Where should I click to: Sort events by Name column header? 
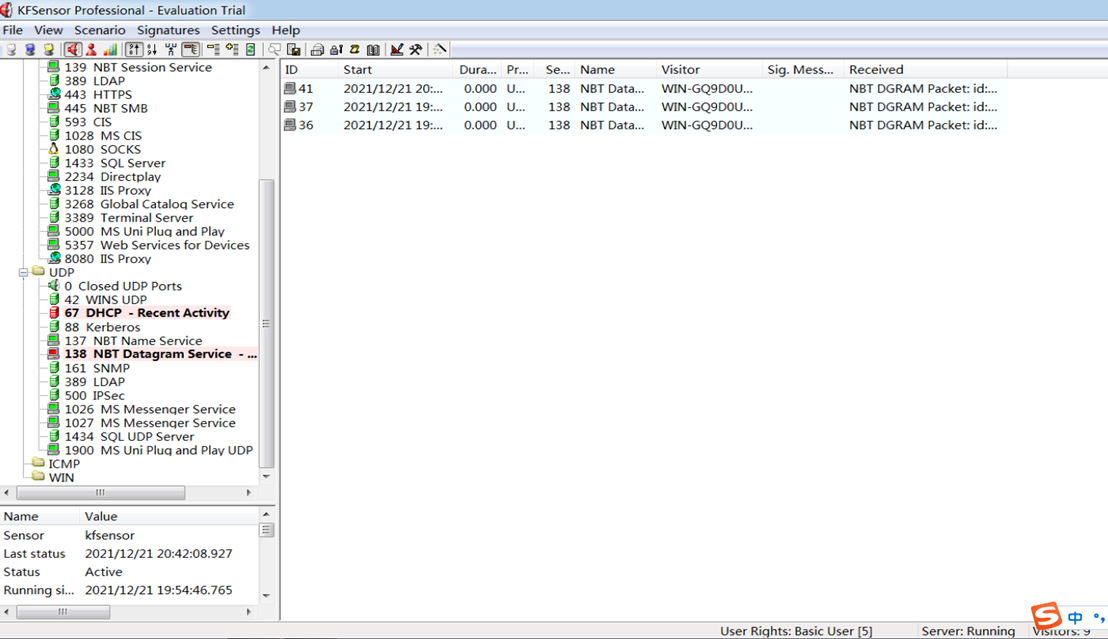tap(615, 69)
